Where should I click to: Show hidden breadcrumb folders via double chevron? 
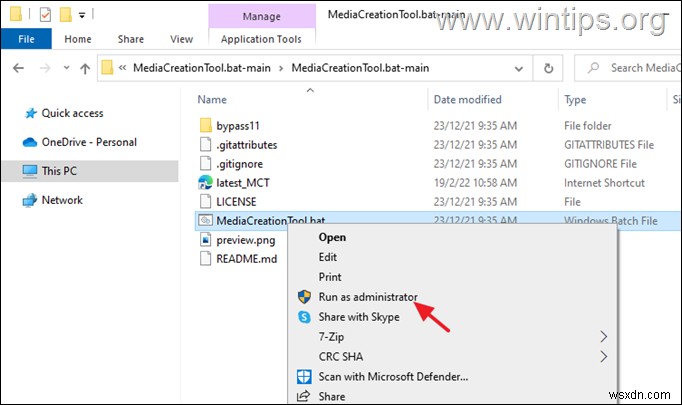pyautogui.click(x=123, y=68)
